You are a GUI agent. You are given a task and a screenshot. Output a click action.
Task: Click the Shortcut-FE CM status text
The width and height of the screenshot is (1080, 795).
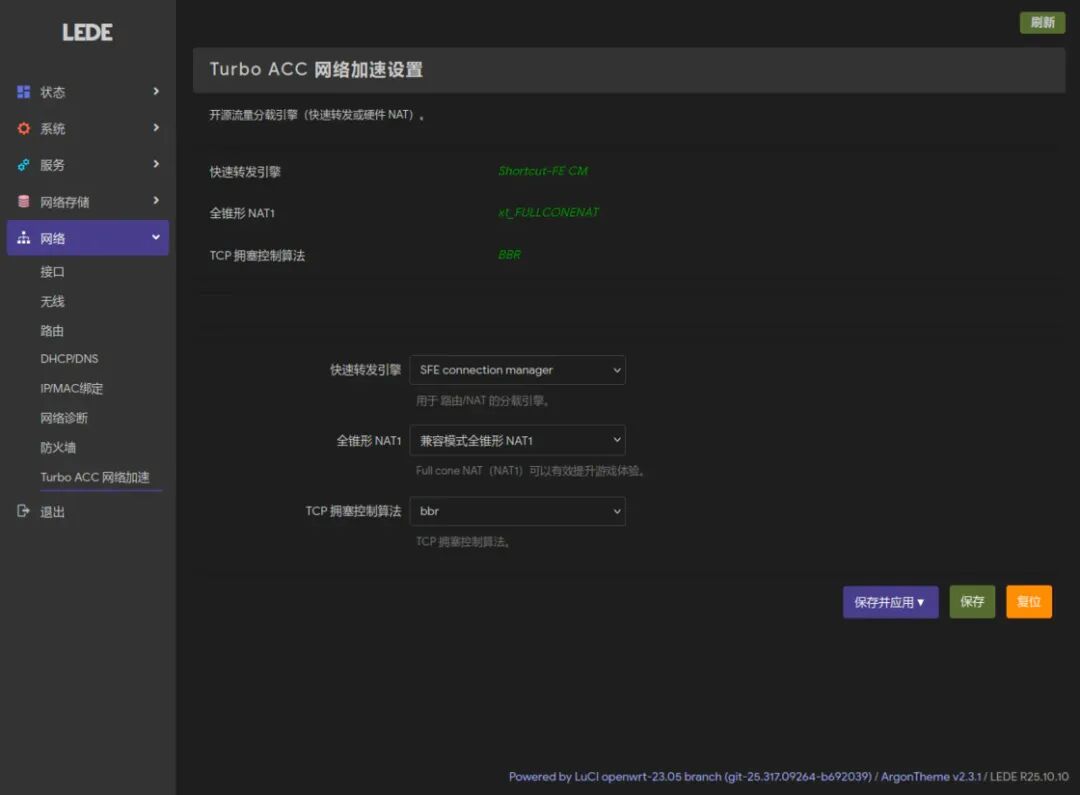(x=543, y=171)
